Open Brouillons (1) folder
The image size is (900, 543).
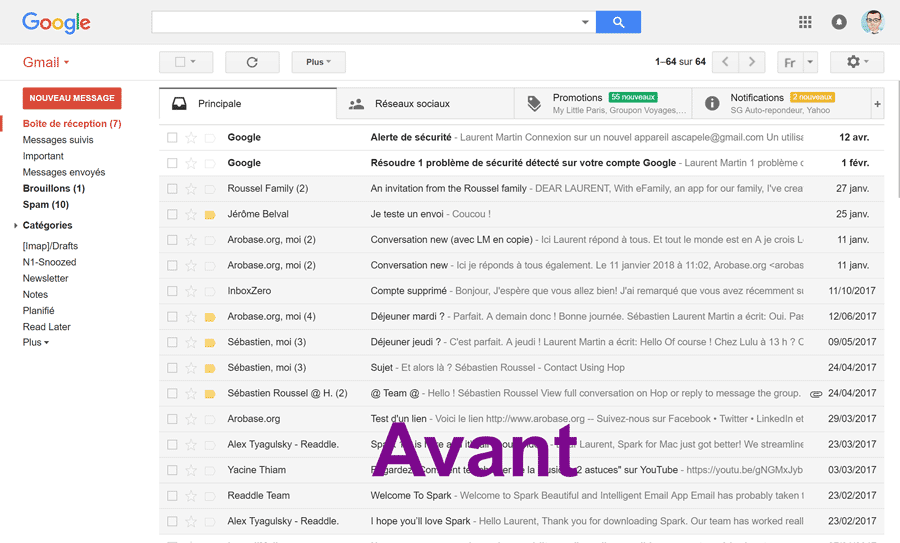click(54, 188)
